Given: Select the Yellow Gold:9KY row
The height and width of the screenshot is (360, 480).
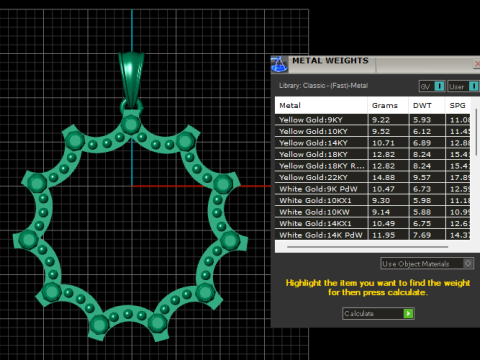Looking at the screenshot, I should pyautogui.click(x=372, y=120).
